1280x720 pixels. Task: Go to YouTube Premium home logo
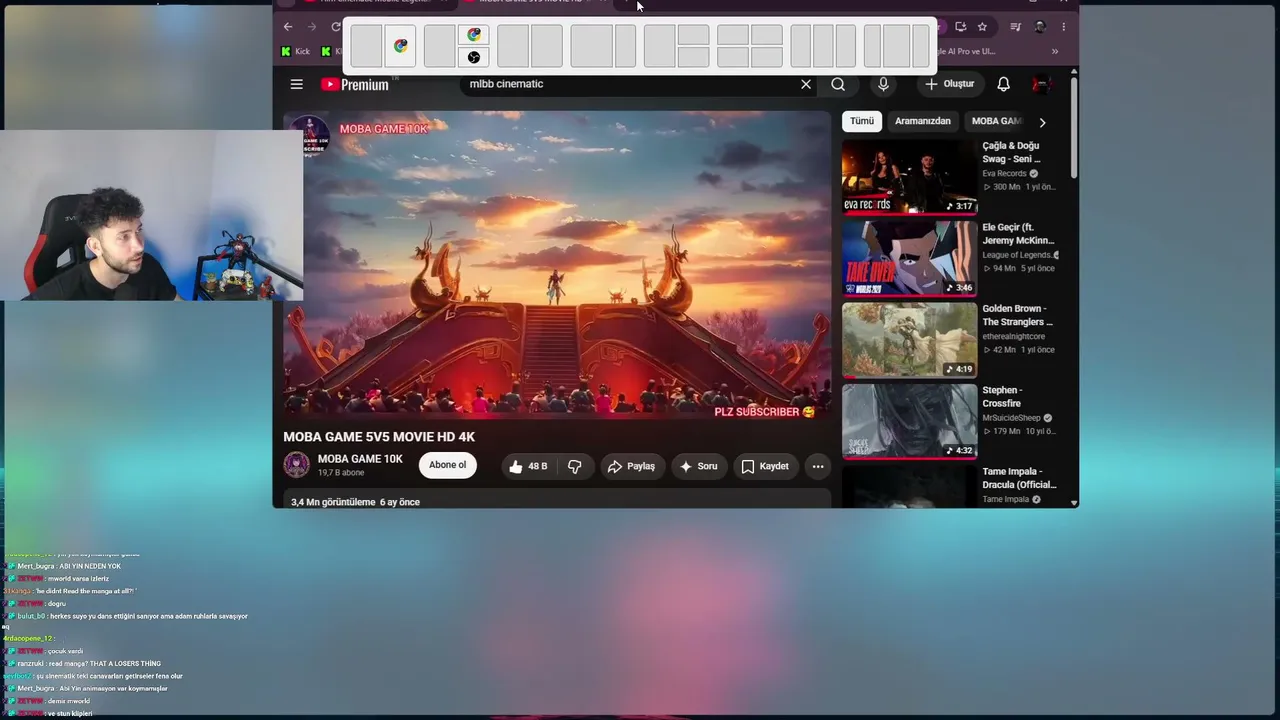(355, 84)
